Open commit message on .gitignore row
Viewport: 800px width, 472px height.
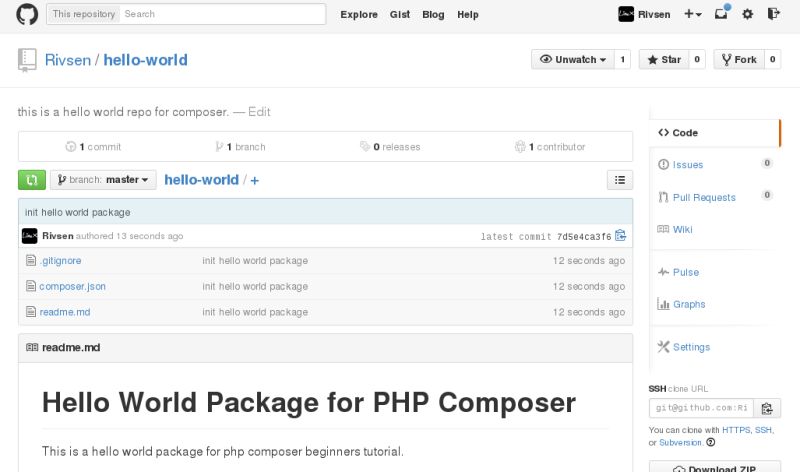(255, 261)
